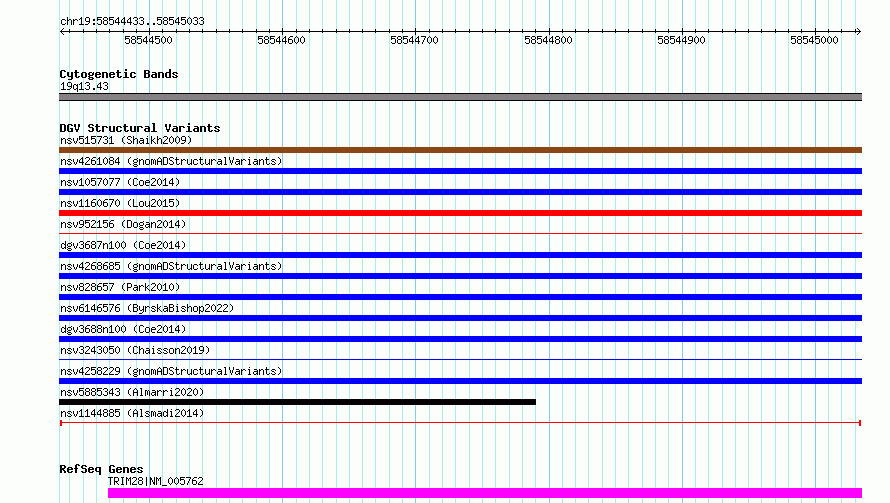
Task: Click the gray 19q13.43 cytogenetic band bar
Action: point(460,97)
